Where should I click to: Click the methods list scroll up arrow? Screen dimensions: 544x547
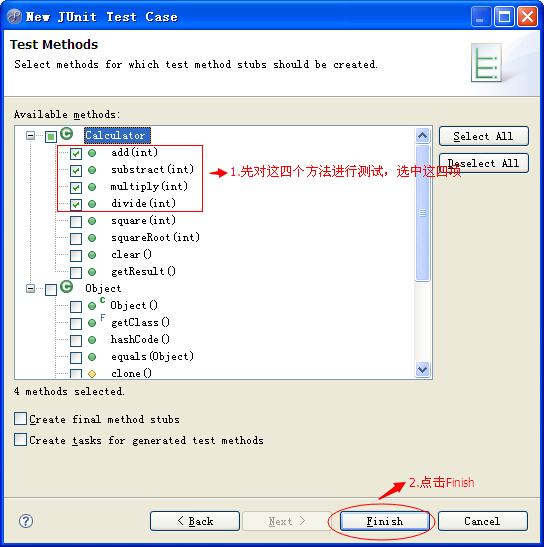coord(423,135)
